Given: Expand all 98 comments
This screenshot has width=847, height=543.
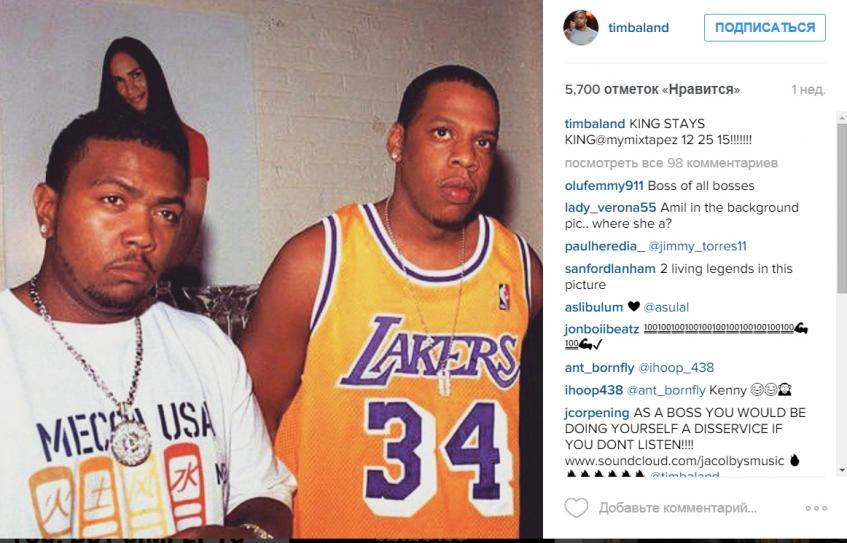Looking at the screenshot, I should (x=671, y=163).
